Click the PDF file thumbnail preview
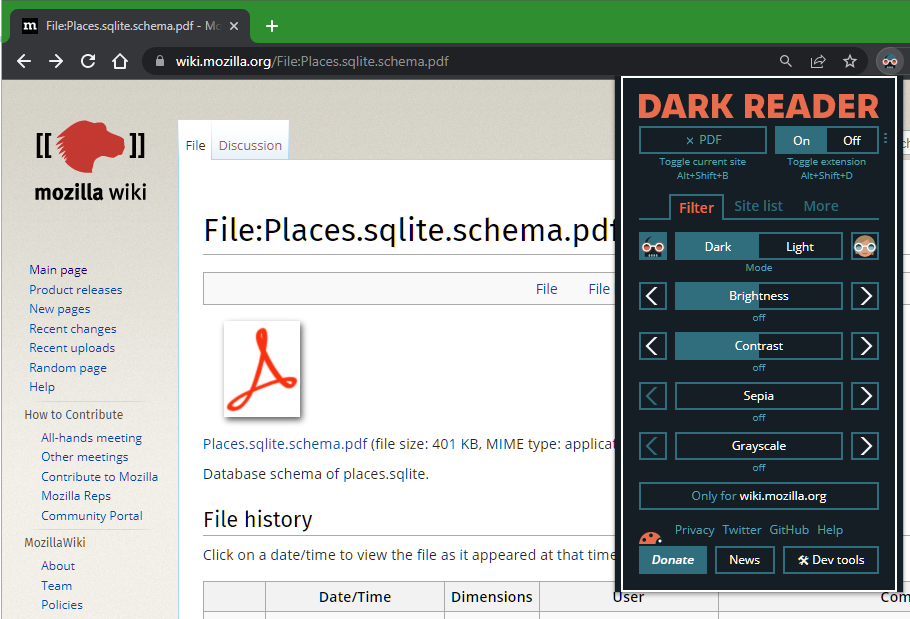Viewport: 910px width, 619px height. 262,370
